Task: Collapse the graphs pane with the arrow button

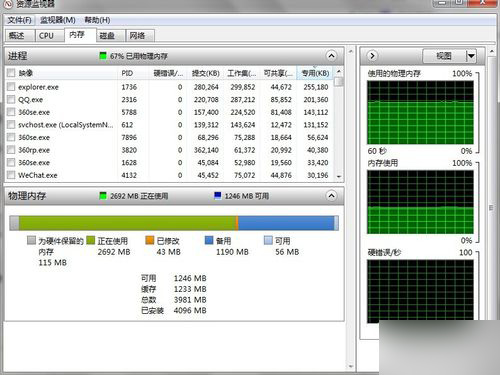Action: pos(372,56)
